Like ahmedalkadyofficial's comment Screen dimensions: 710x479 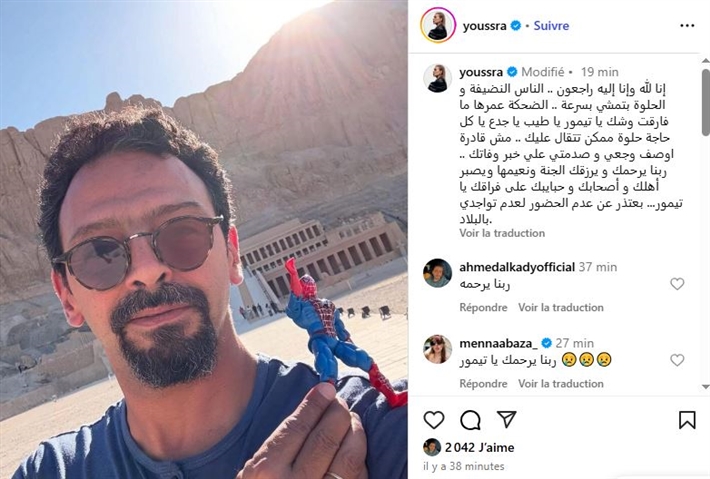pos(677,284)
